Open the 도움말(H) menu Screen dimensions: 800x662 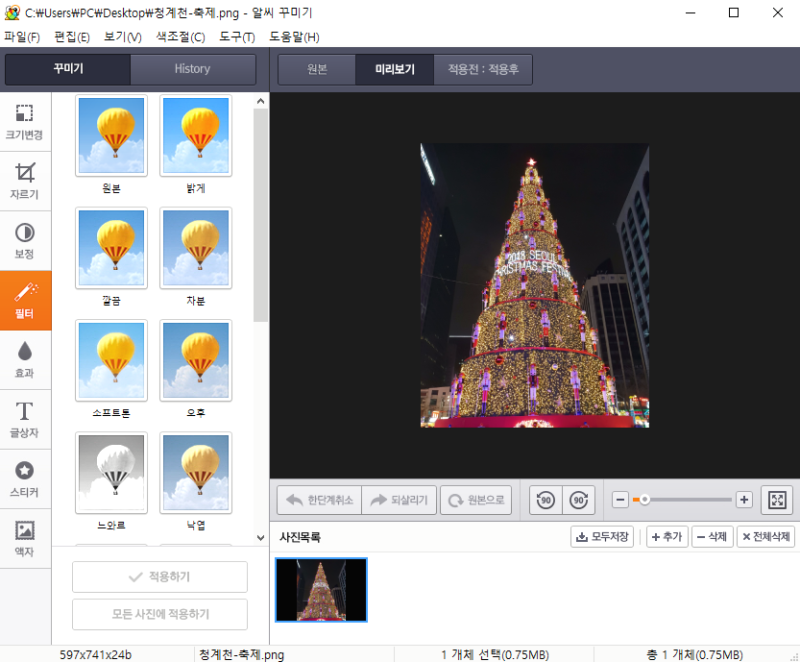coord(294,37)
